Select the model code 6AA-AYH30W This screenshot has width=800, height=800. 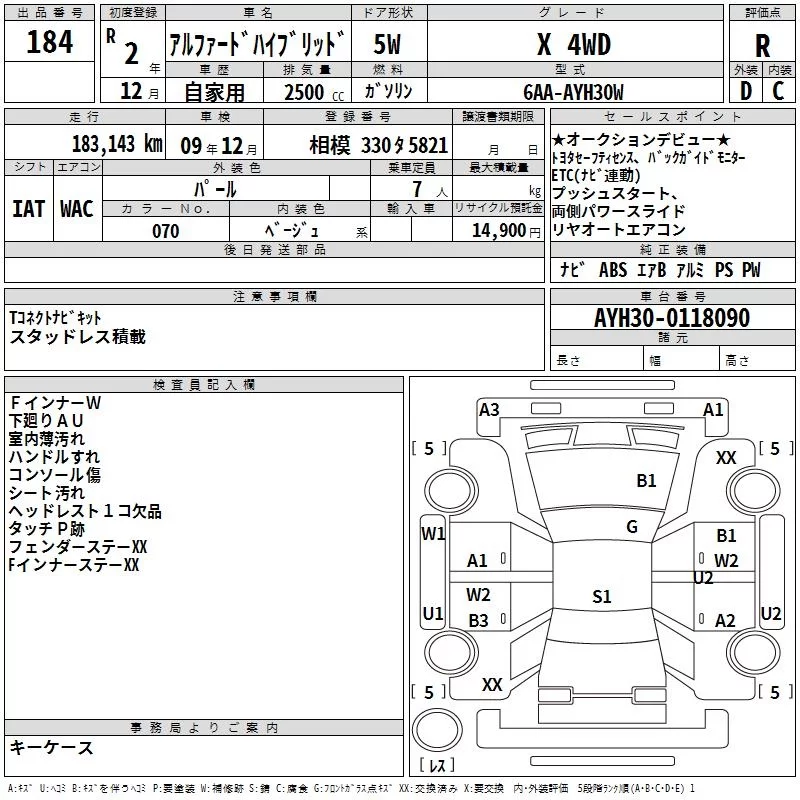click(573, 92)
